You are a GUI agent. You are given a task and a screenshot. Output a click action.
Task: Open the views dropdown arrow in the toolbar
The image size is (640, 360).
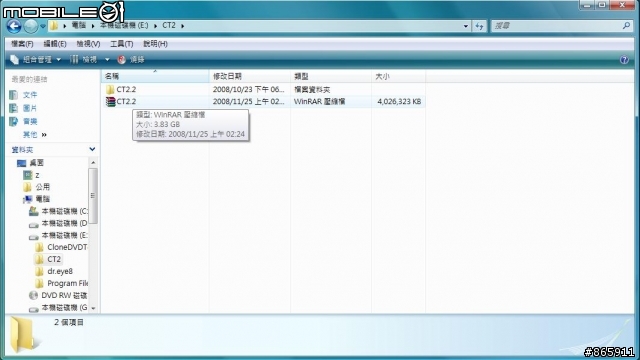(x=107, y=60)
